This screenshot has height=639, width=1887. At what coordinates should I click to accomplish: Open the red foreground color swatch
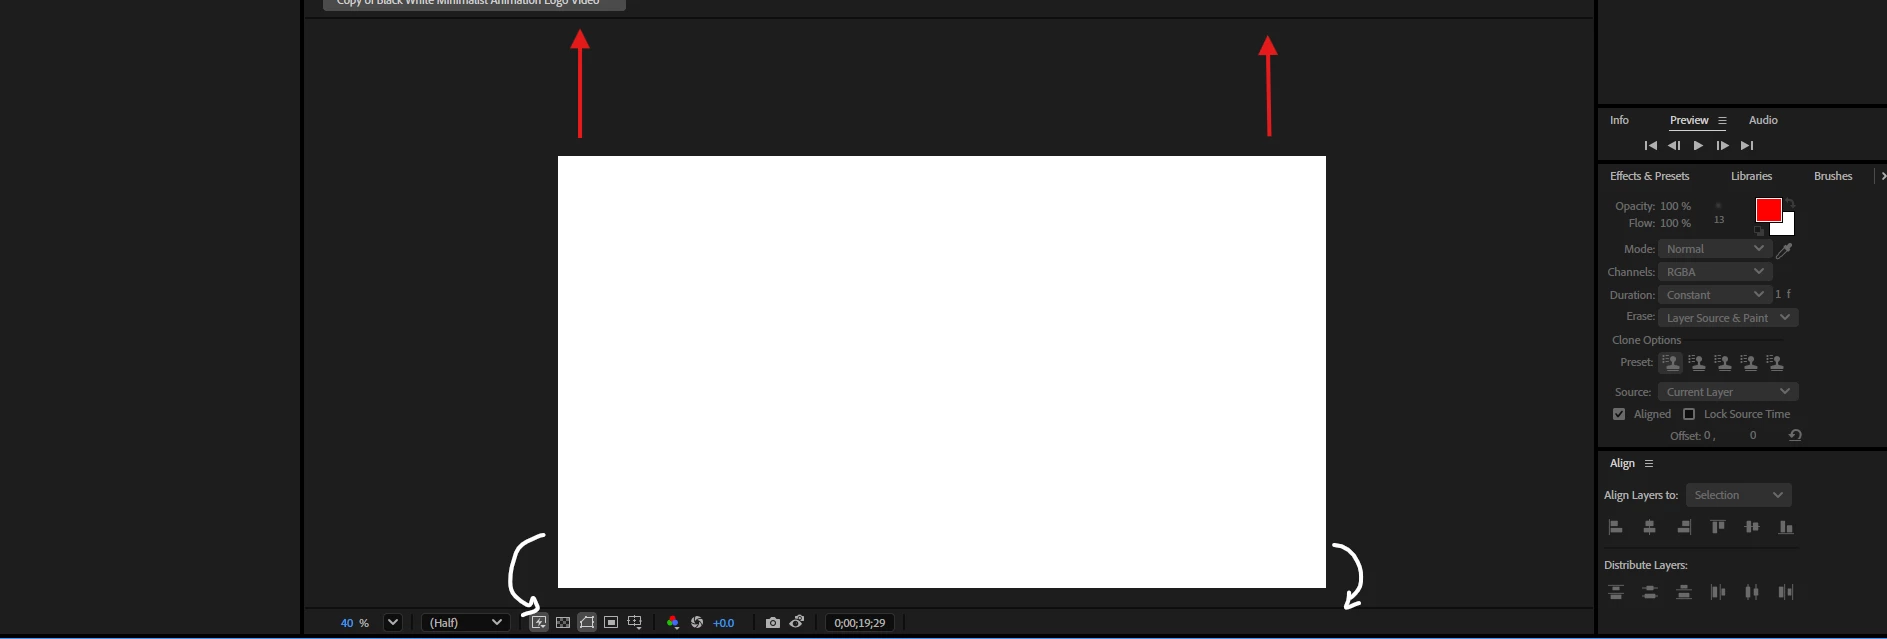1768,209
